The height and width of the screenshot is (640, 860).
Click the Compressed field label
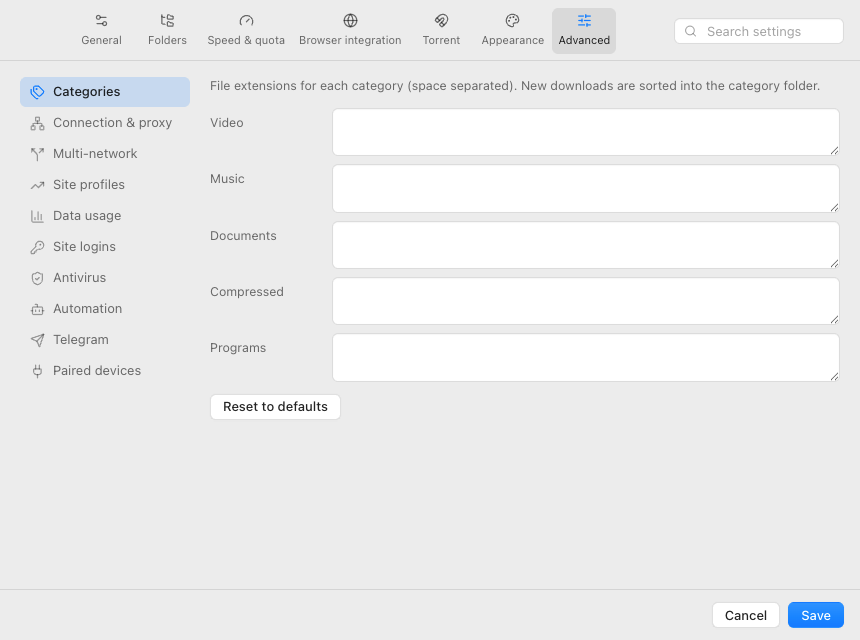point(247,292)
